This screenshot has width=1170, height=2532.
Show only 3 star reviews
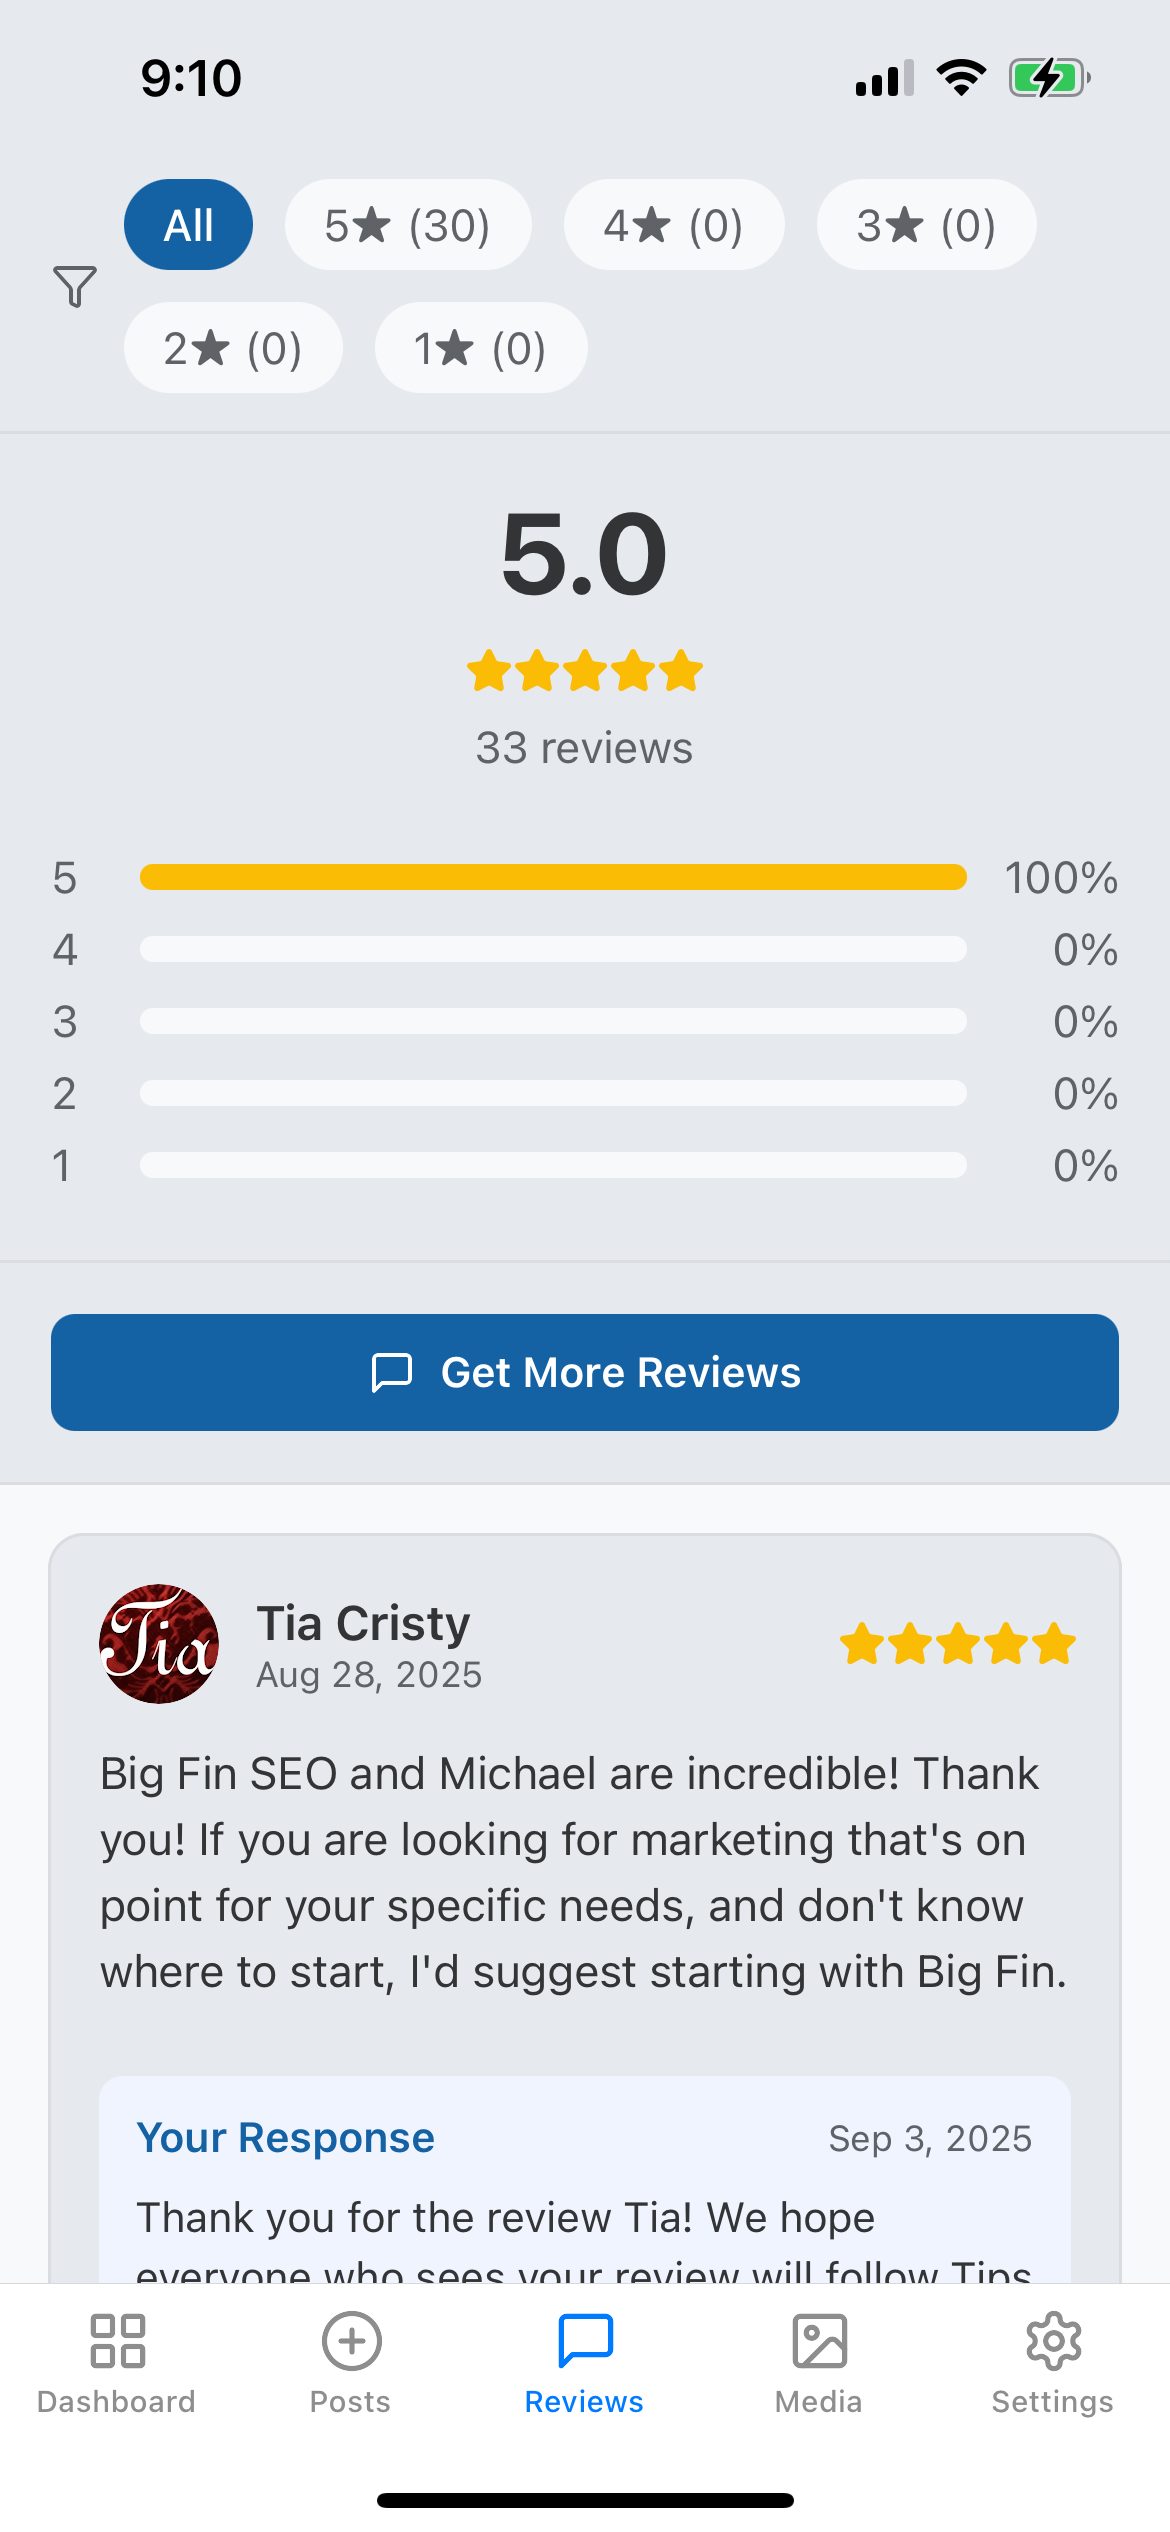tap(926, 225)
